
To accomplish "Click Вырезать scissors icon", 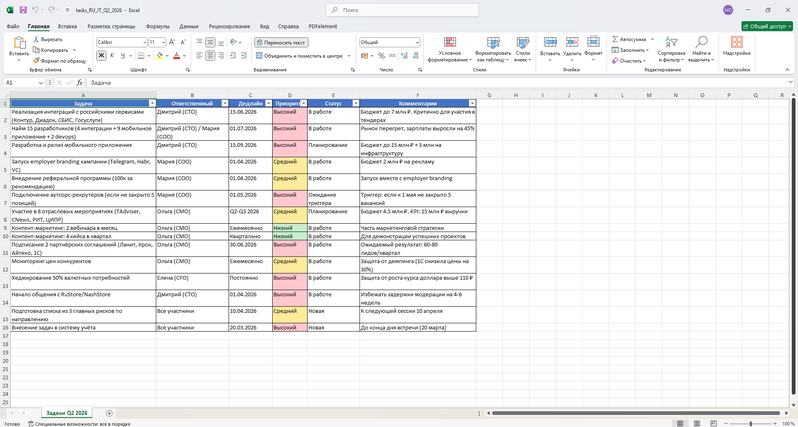I will click(36, 39).
